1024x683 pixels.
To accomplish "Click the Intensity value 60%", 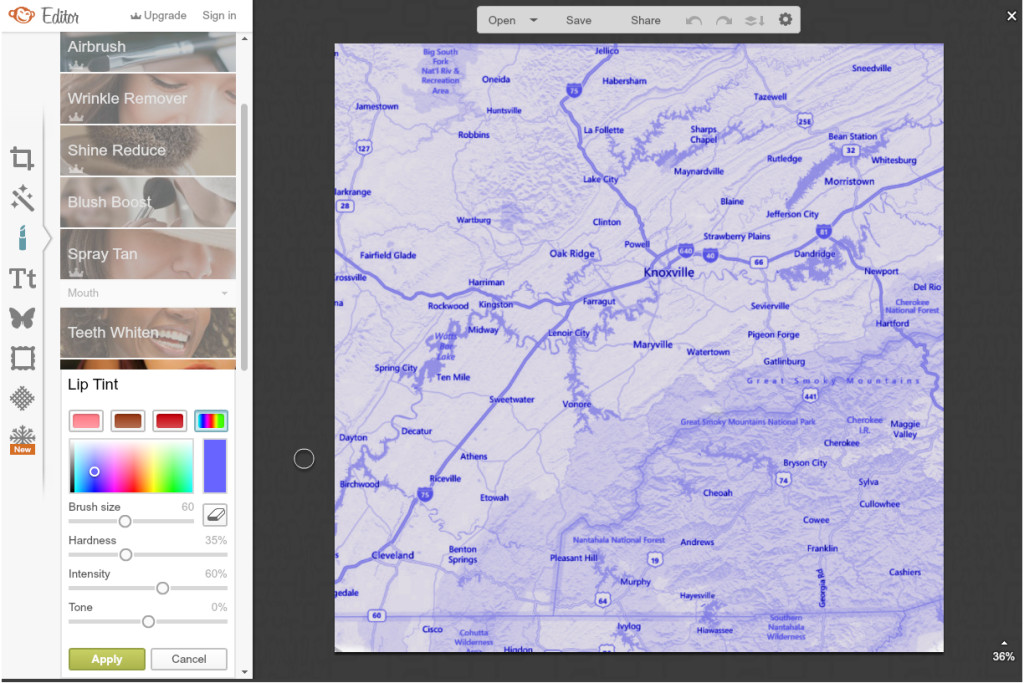I will pyautogui.click(x=216, y=573).
